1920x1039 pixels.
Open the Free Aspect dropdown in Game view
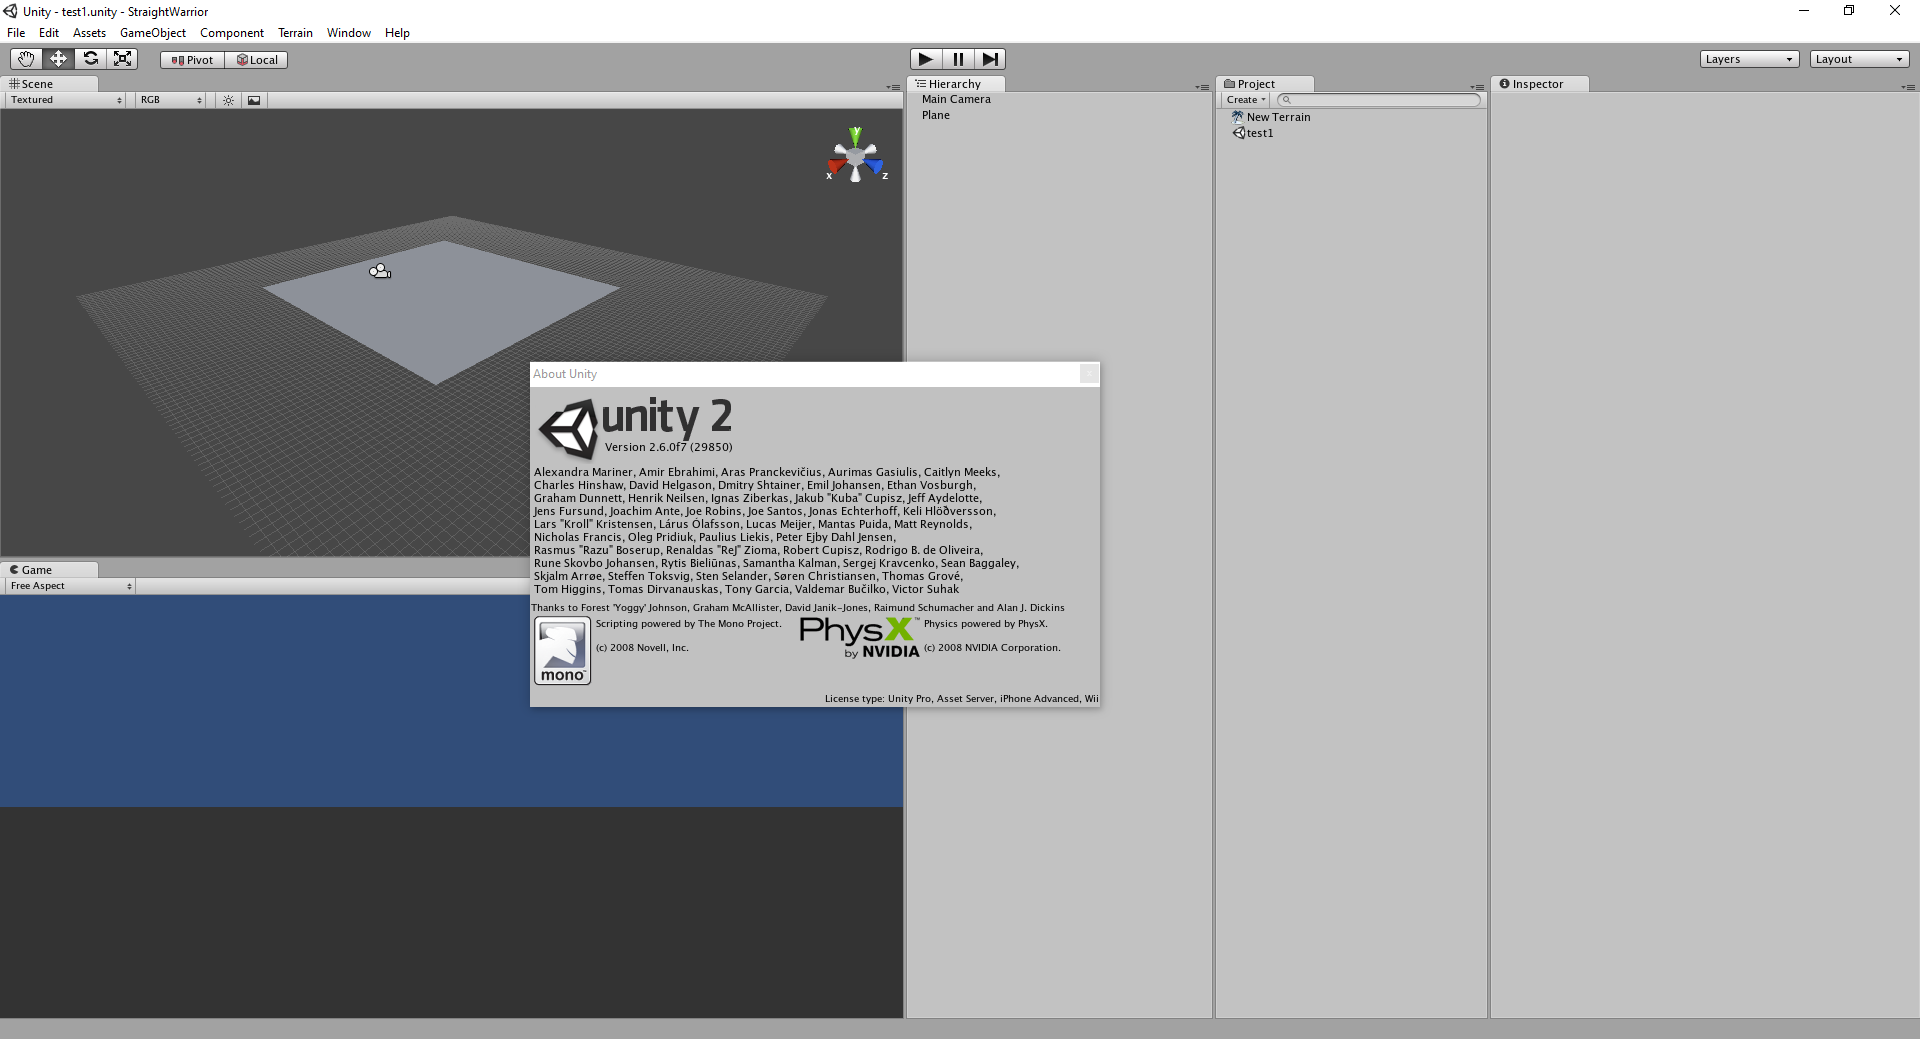[71, 586]
